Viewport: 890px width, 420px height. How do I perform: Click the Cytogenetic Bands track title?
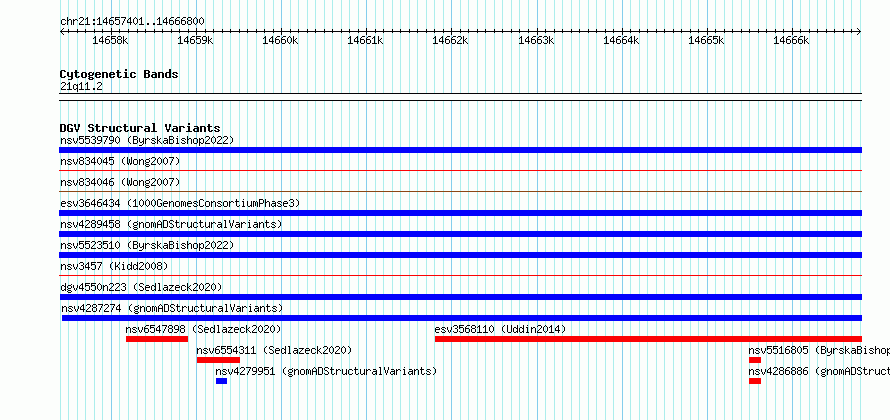(x=119, y=74)
